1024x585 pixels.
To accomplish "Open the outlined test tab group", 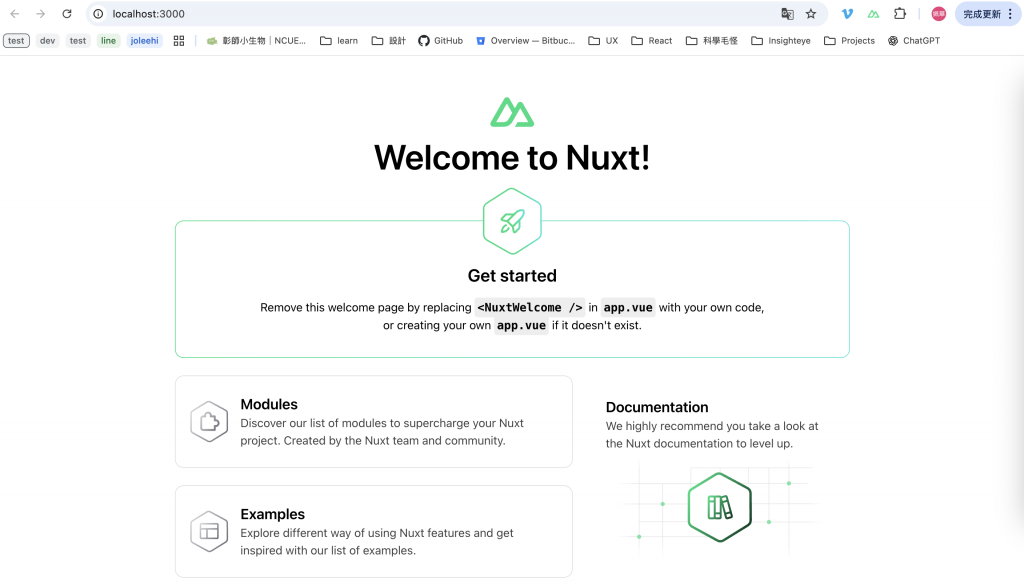I will (16, 40).
